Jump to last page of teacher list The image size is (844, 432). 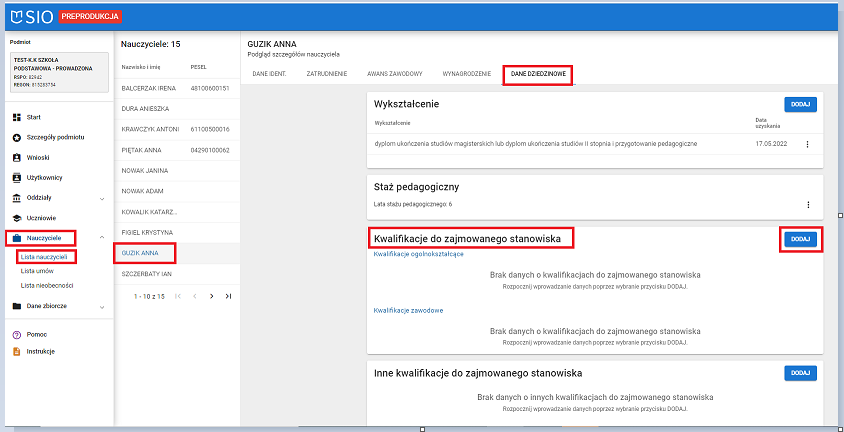coord(229,296)
